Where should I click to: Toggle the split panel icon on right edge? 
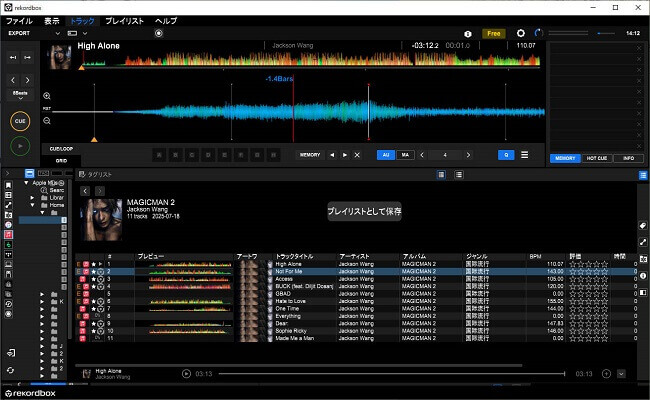pyautogui.click(x=643, y=292)
